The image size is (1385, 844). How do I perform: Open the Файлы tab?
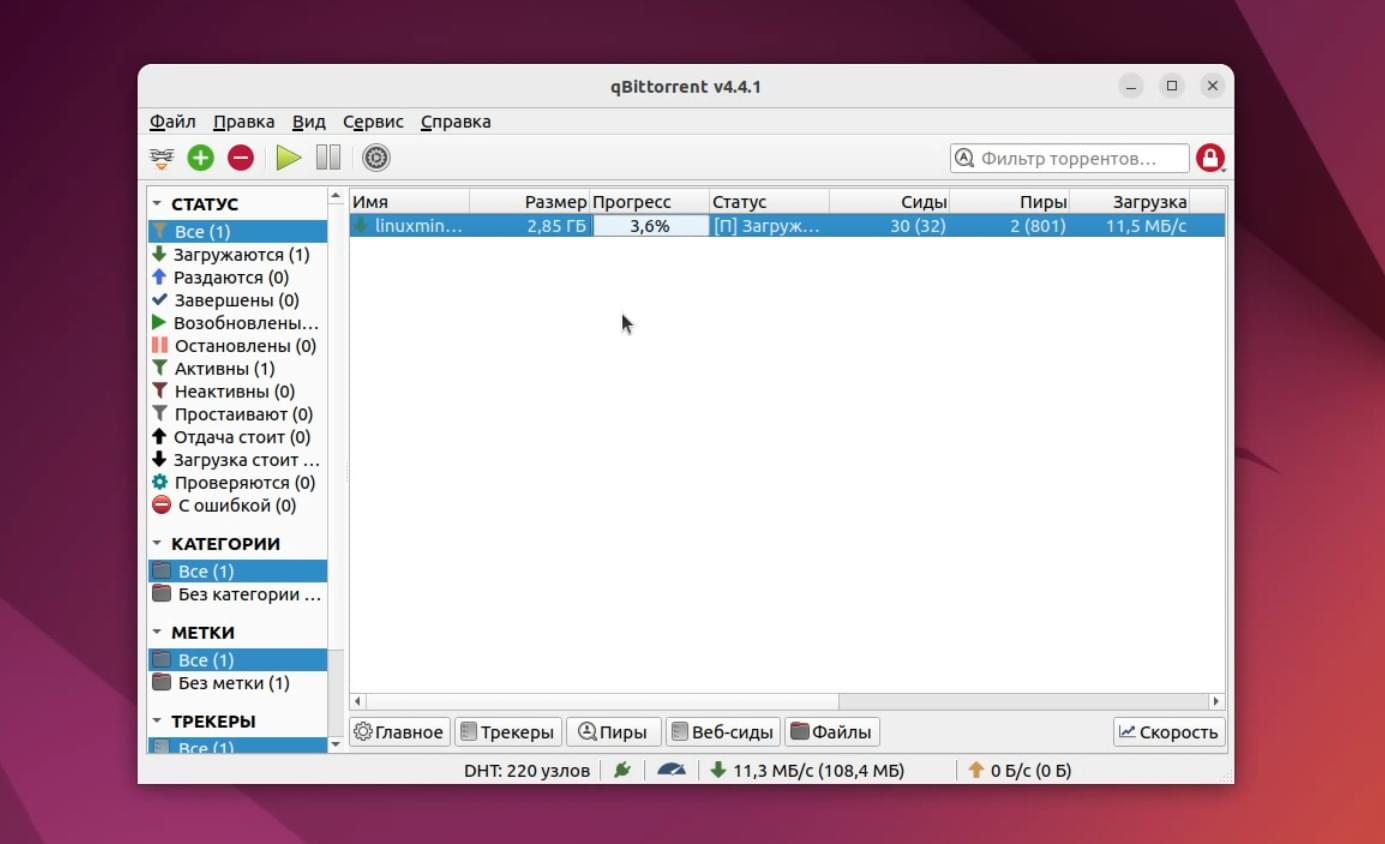[832, 732]
